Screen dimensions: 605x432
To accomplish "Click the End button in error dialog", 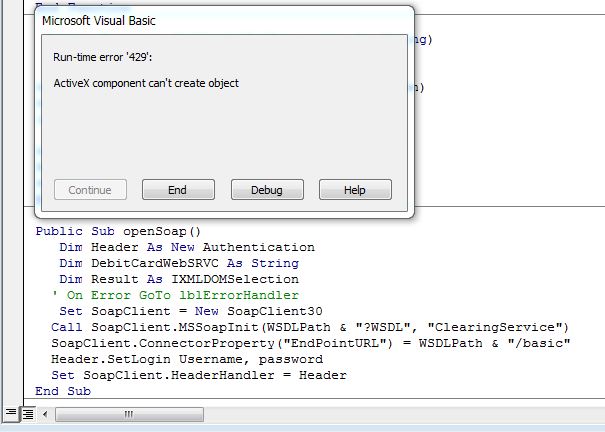I will click(178, 189).
